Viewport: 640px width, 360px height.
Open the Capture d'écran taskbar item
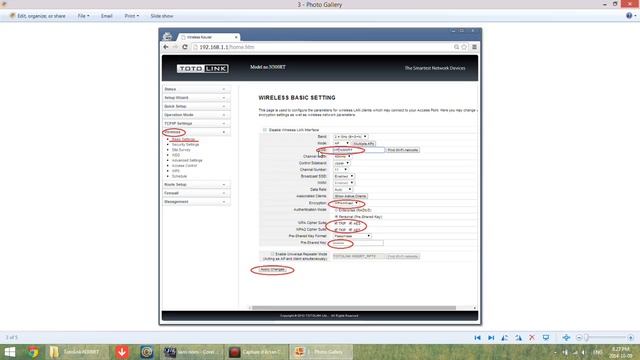pos(256,352)
